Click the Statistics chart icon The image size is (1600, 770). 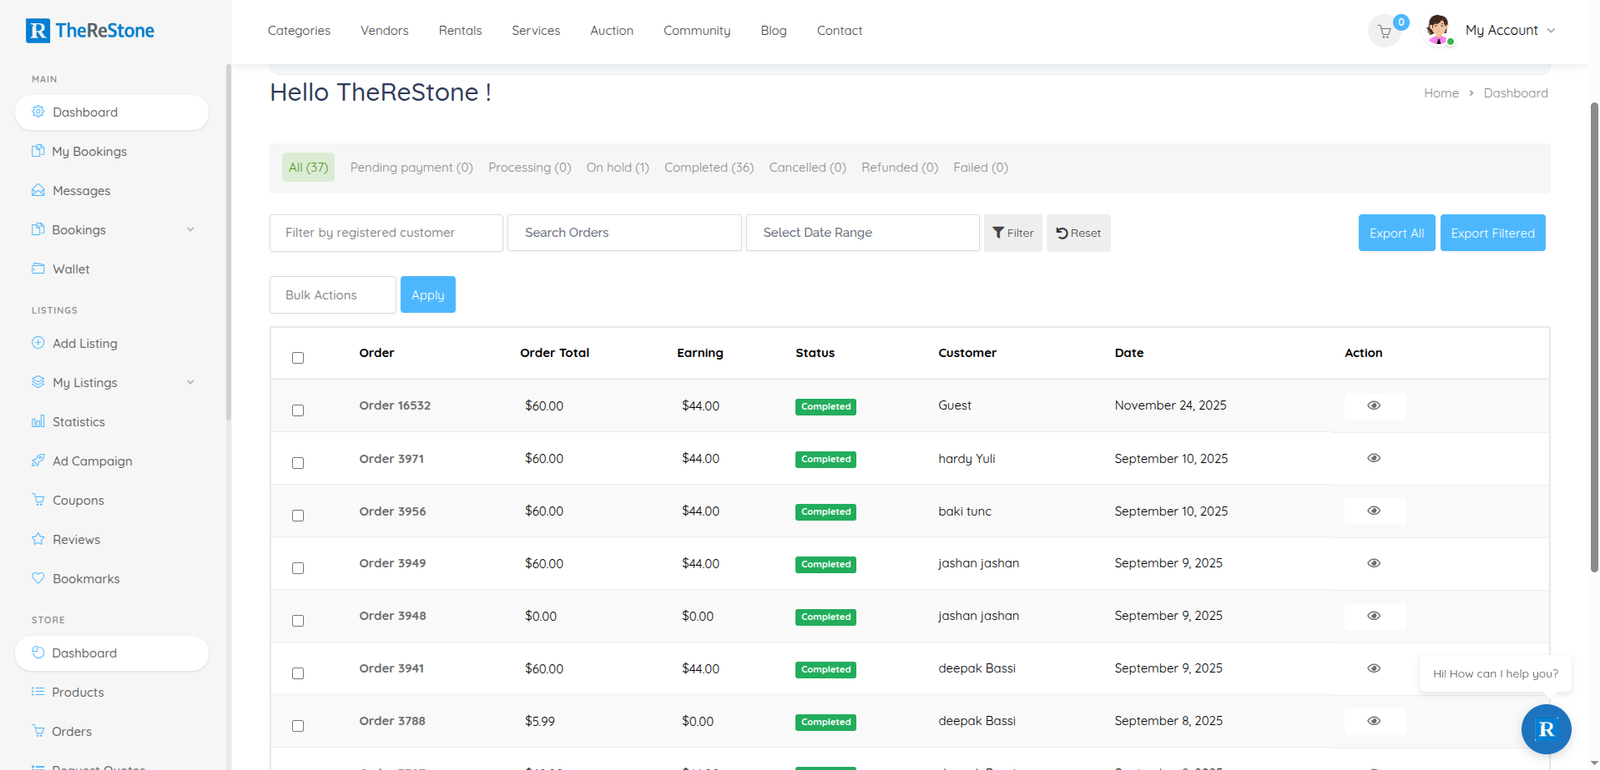click(38, 422)
